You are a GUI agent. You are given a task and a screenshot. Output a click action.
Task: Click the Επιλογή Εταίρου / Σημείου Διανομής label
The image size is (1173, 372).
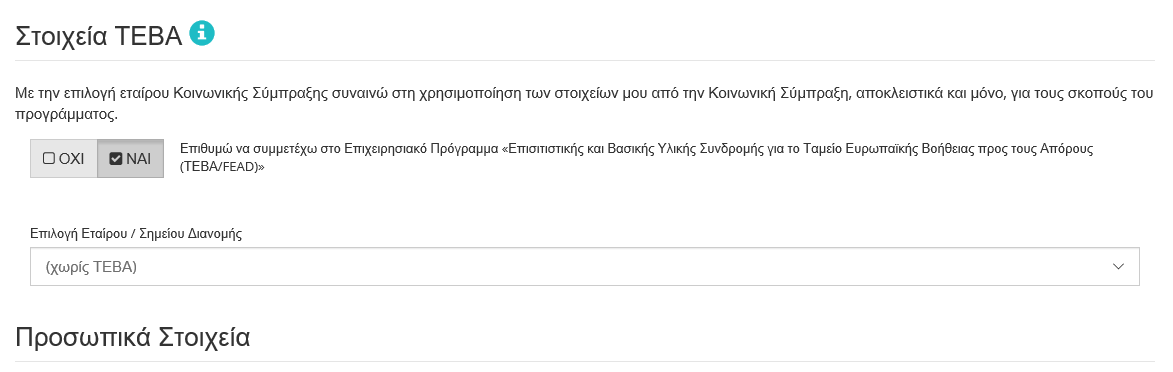pyautogui.click(x=136, y=234)
